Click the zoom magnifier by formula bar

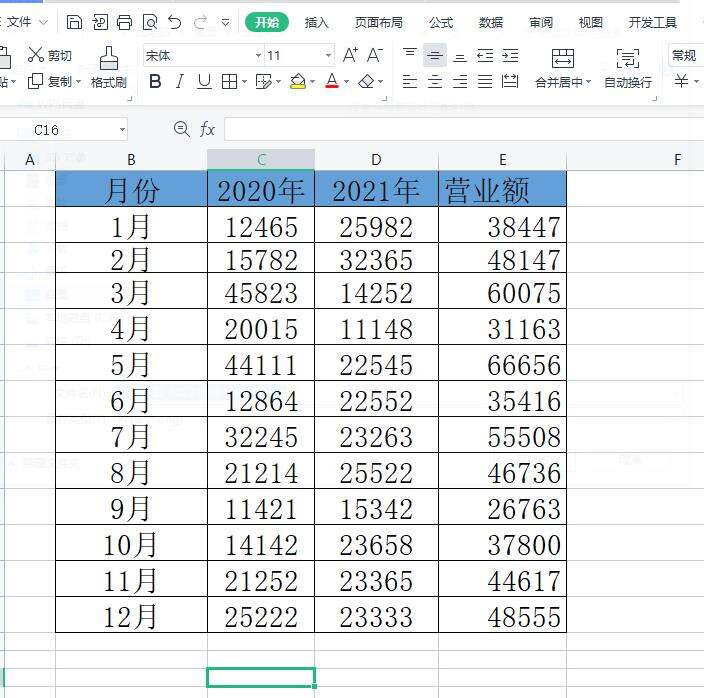181,129
